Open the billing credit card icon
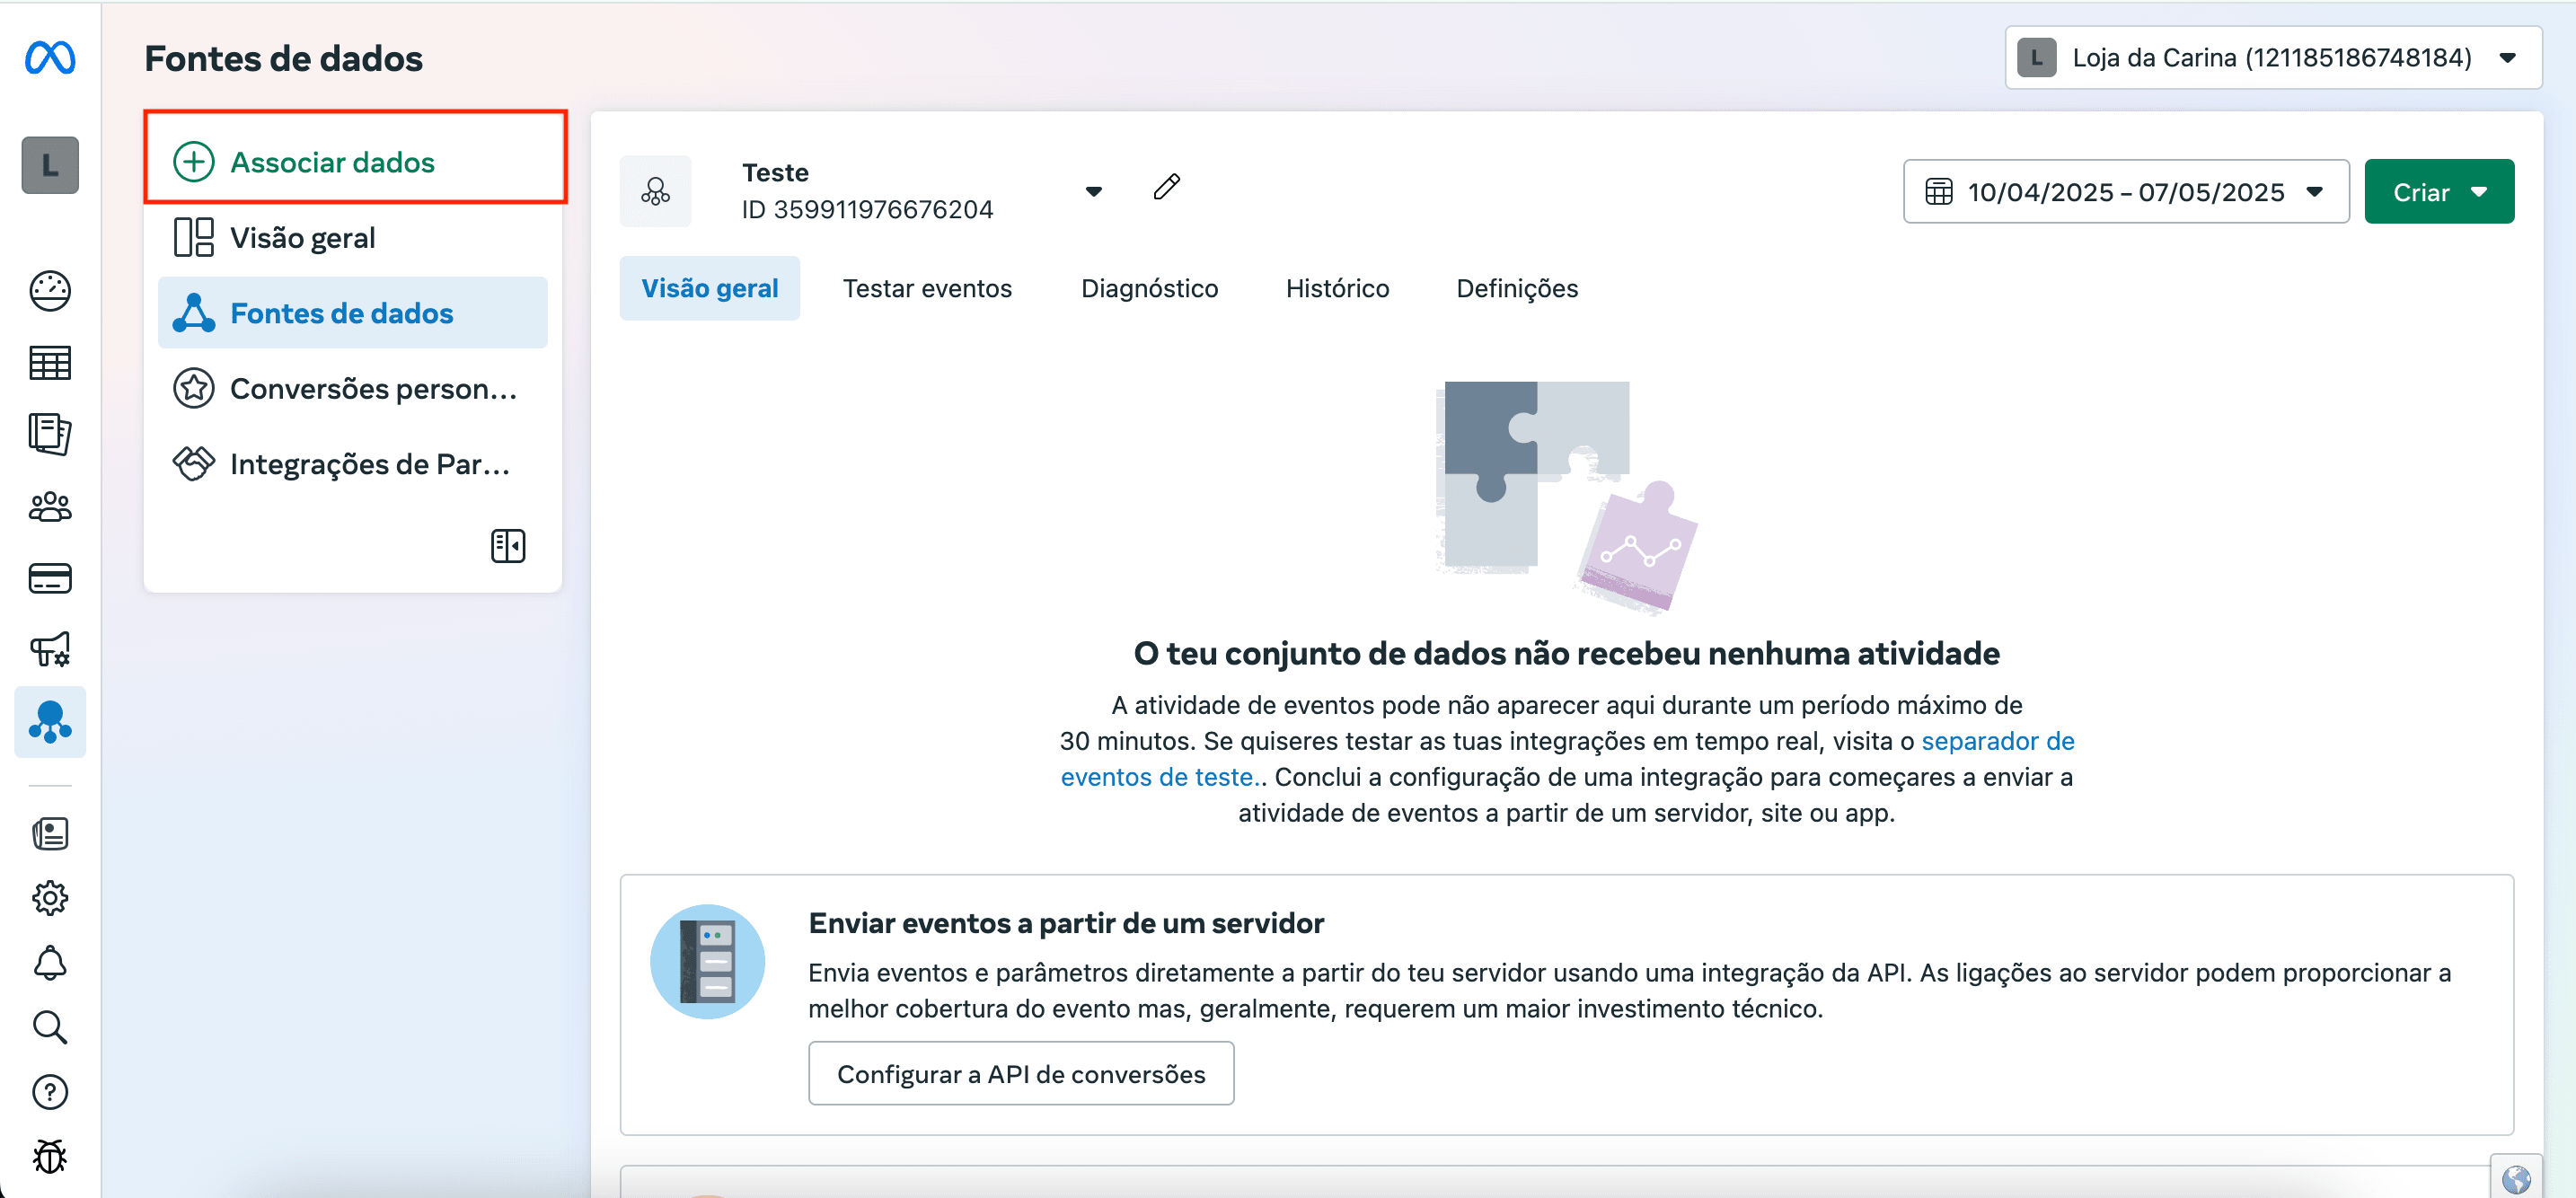This screenshot has height=1198, width=2576. pos(49,578)
